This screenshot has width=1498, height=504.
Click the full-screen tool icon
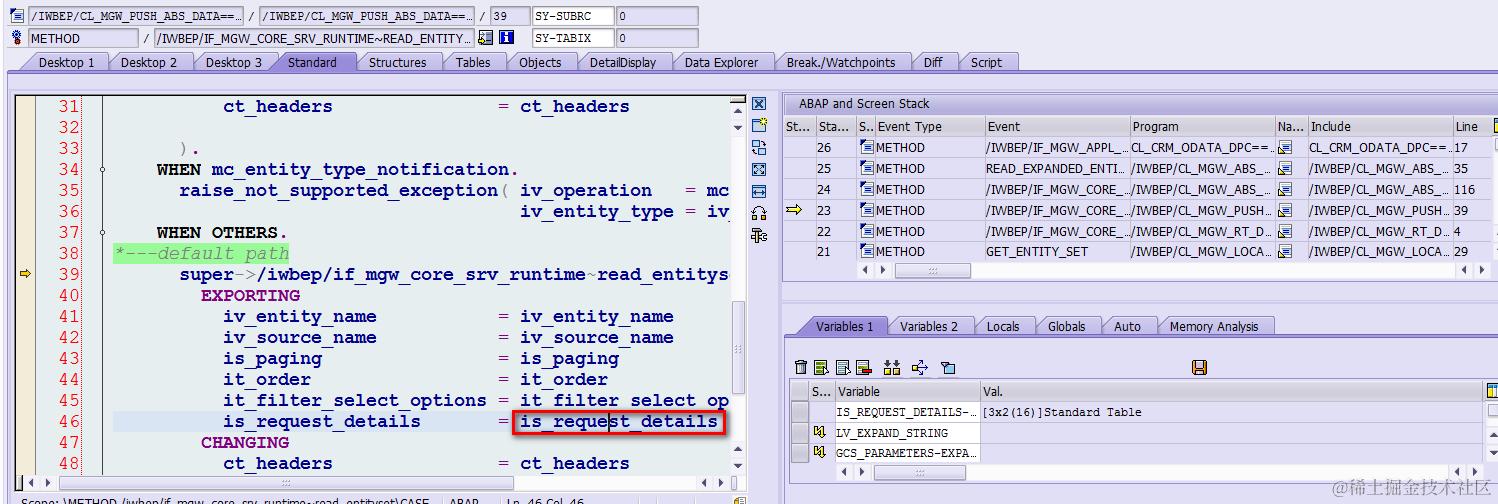(759, 169)
